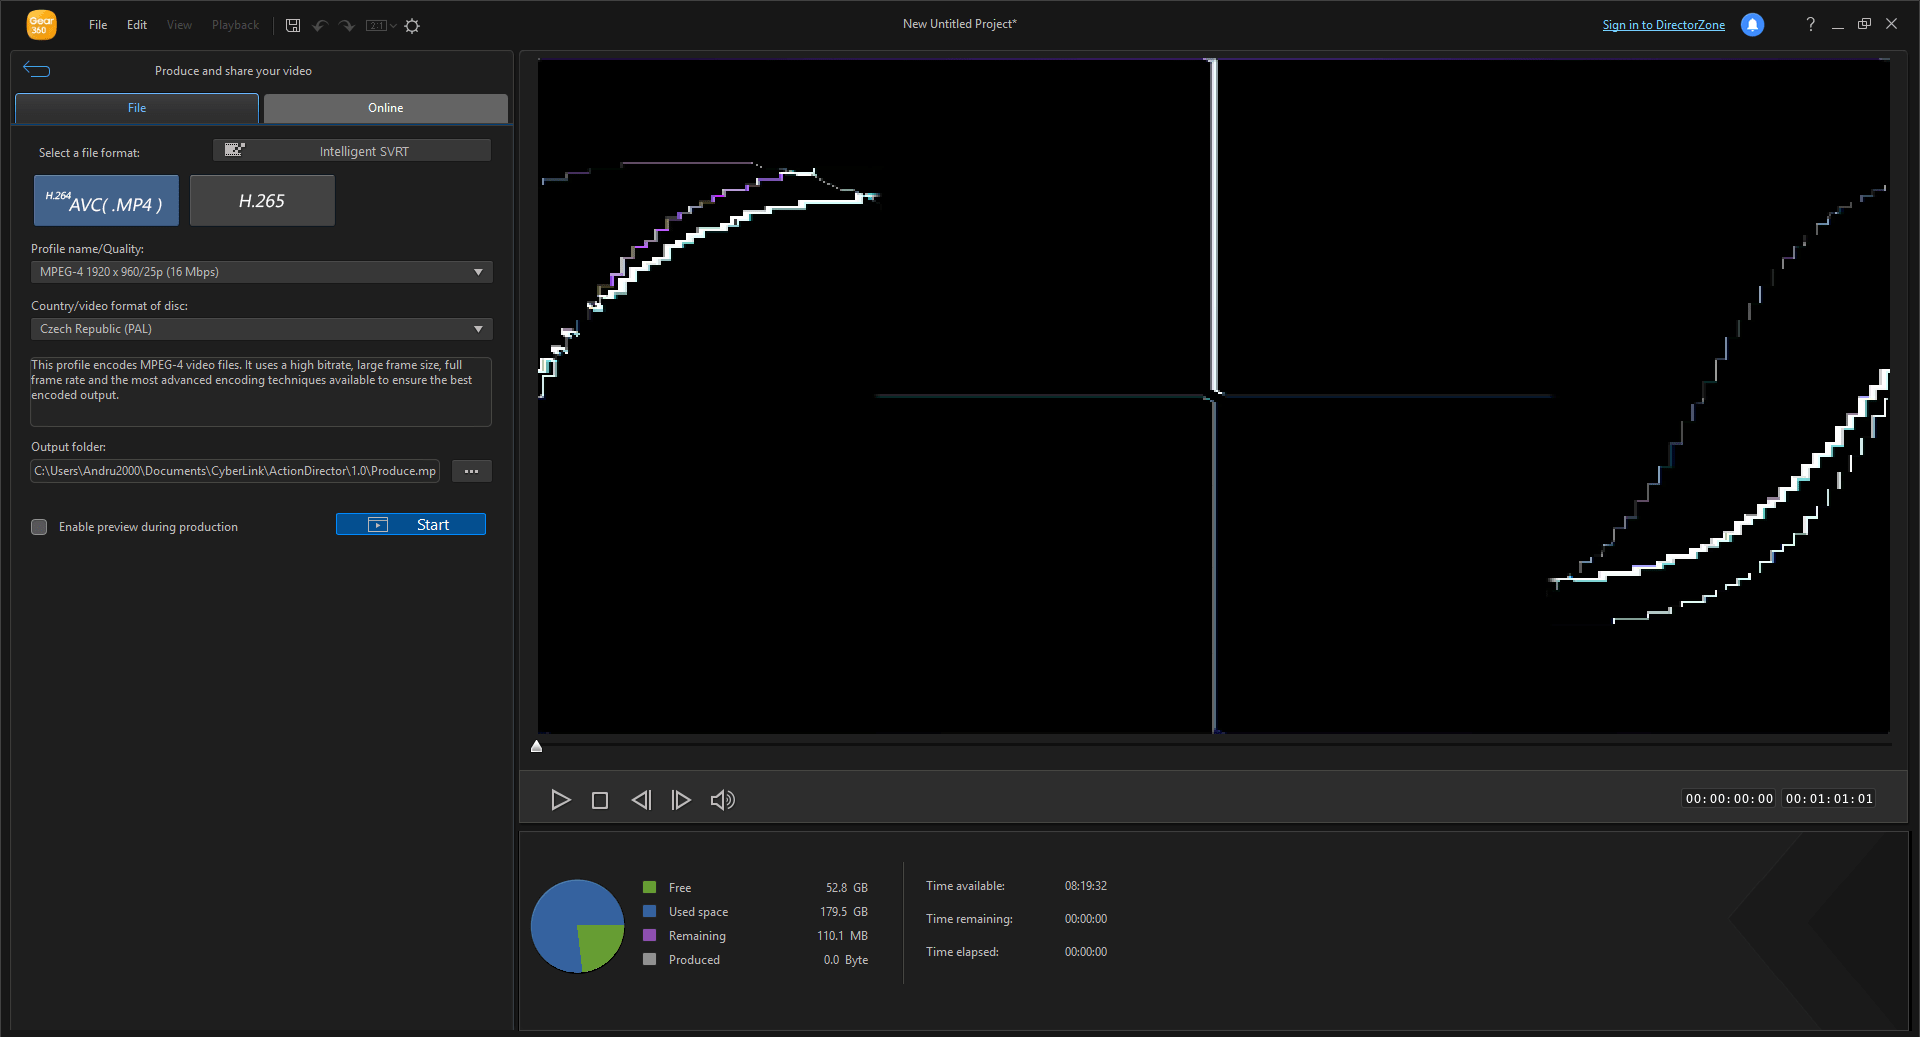Image resolution: width=1920 pixels, height=1037 pixels.
Task: Select the H.265 format
Action: (262, 201)
